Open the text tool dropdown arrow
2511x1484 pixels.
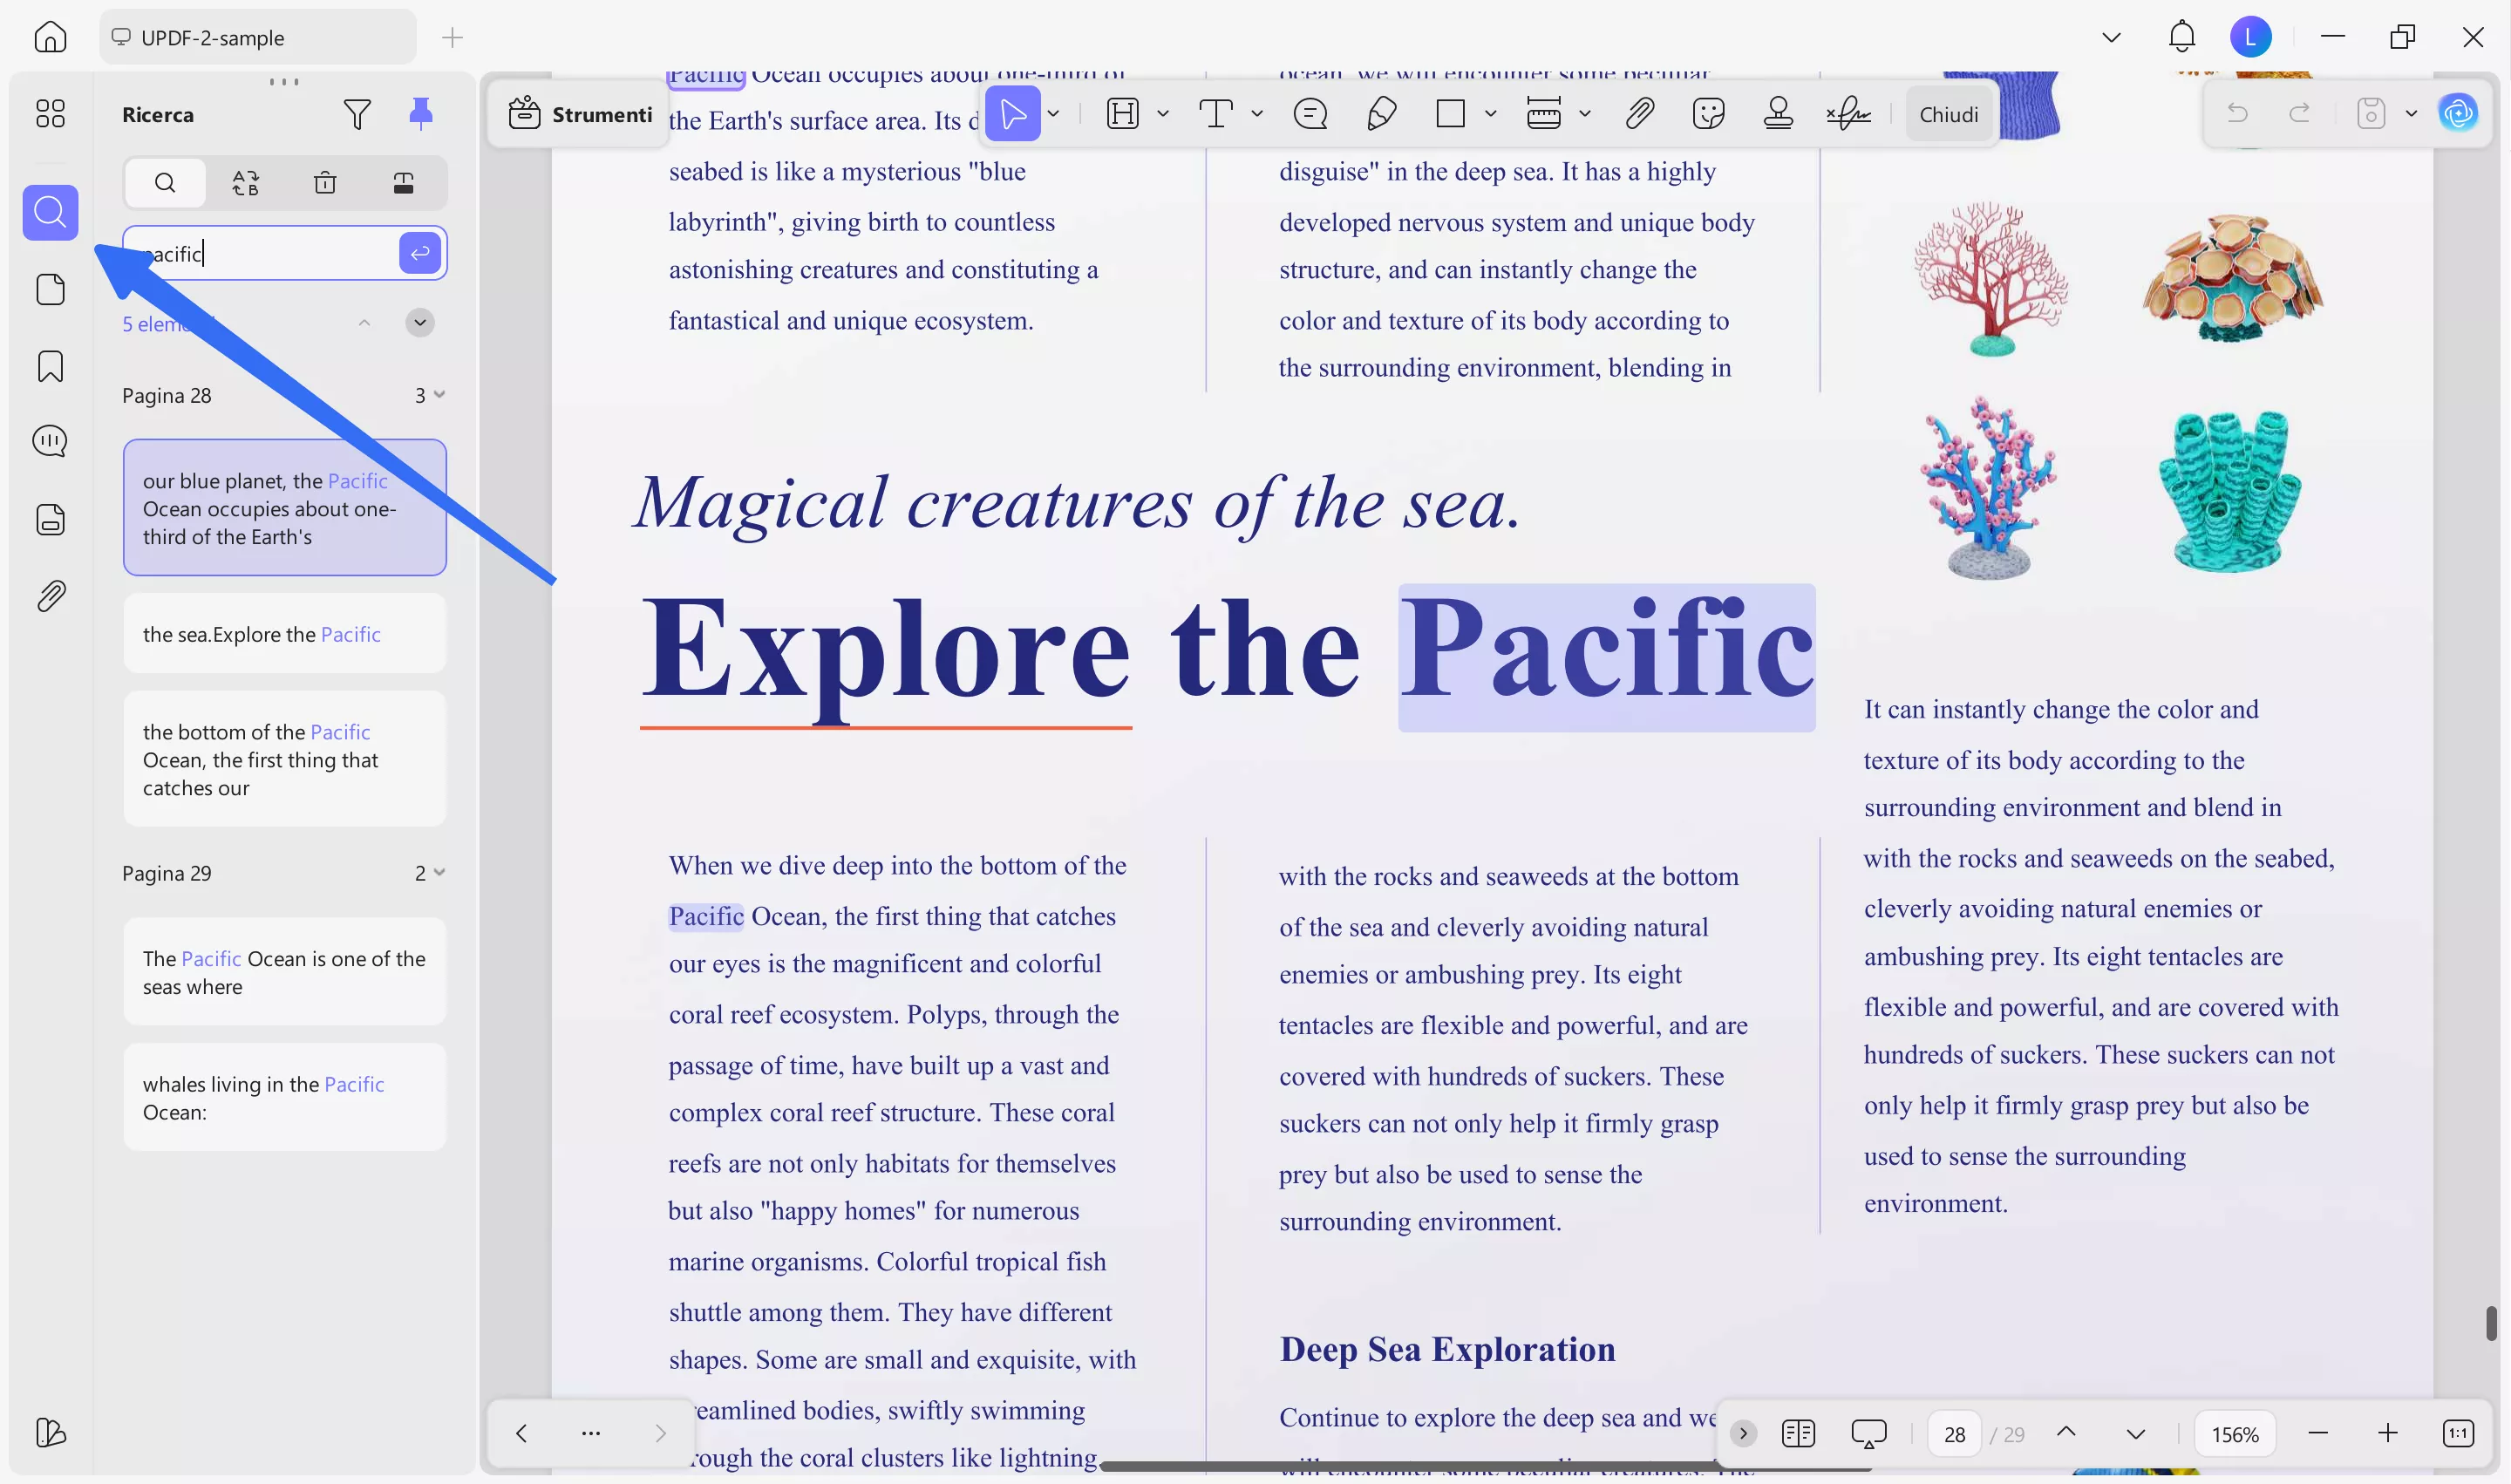(1257, 113)
